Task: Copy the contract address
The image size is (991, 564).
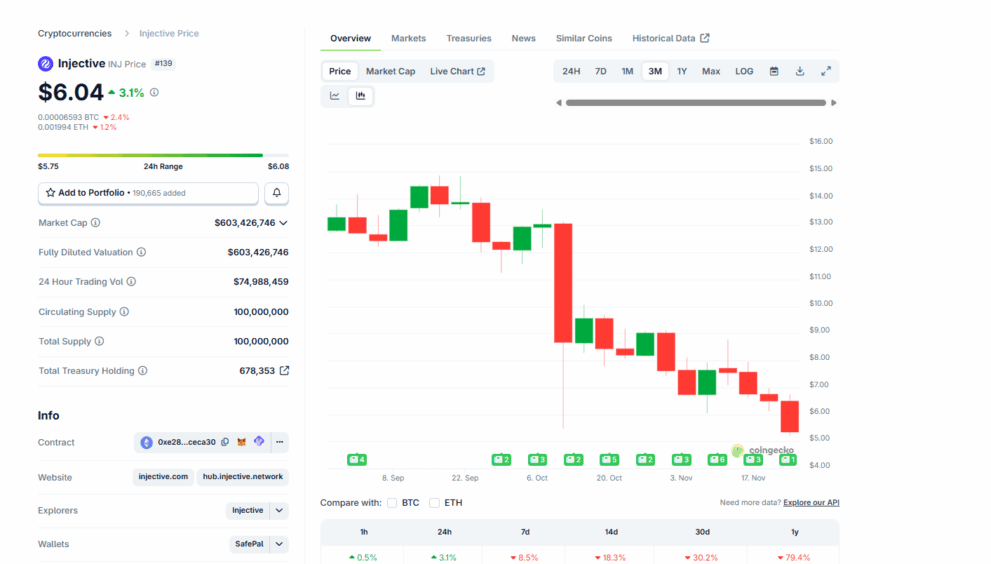Action: (x=225, y=442)
